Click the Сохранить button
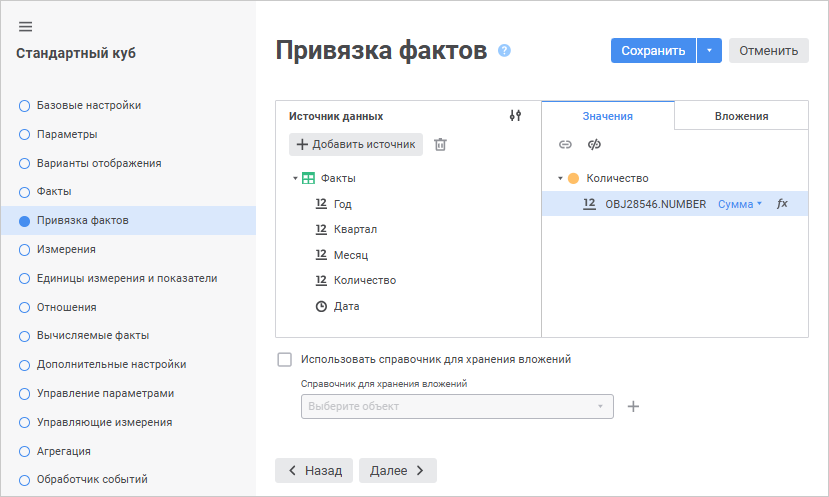 653,51
